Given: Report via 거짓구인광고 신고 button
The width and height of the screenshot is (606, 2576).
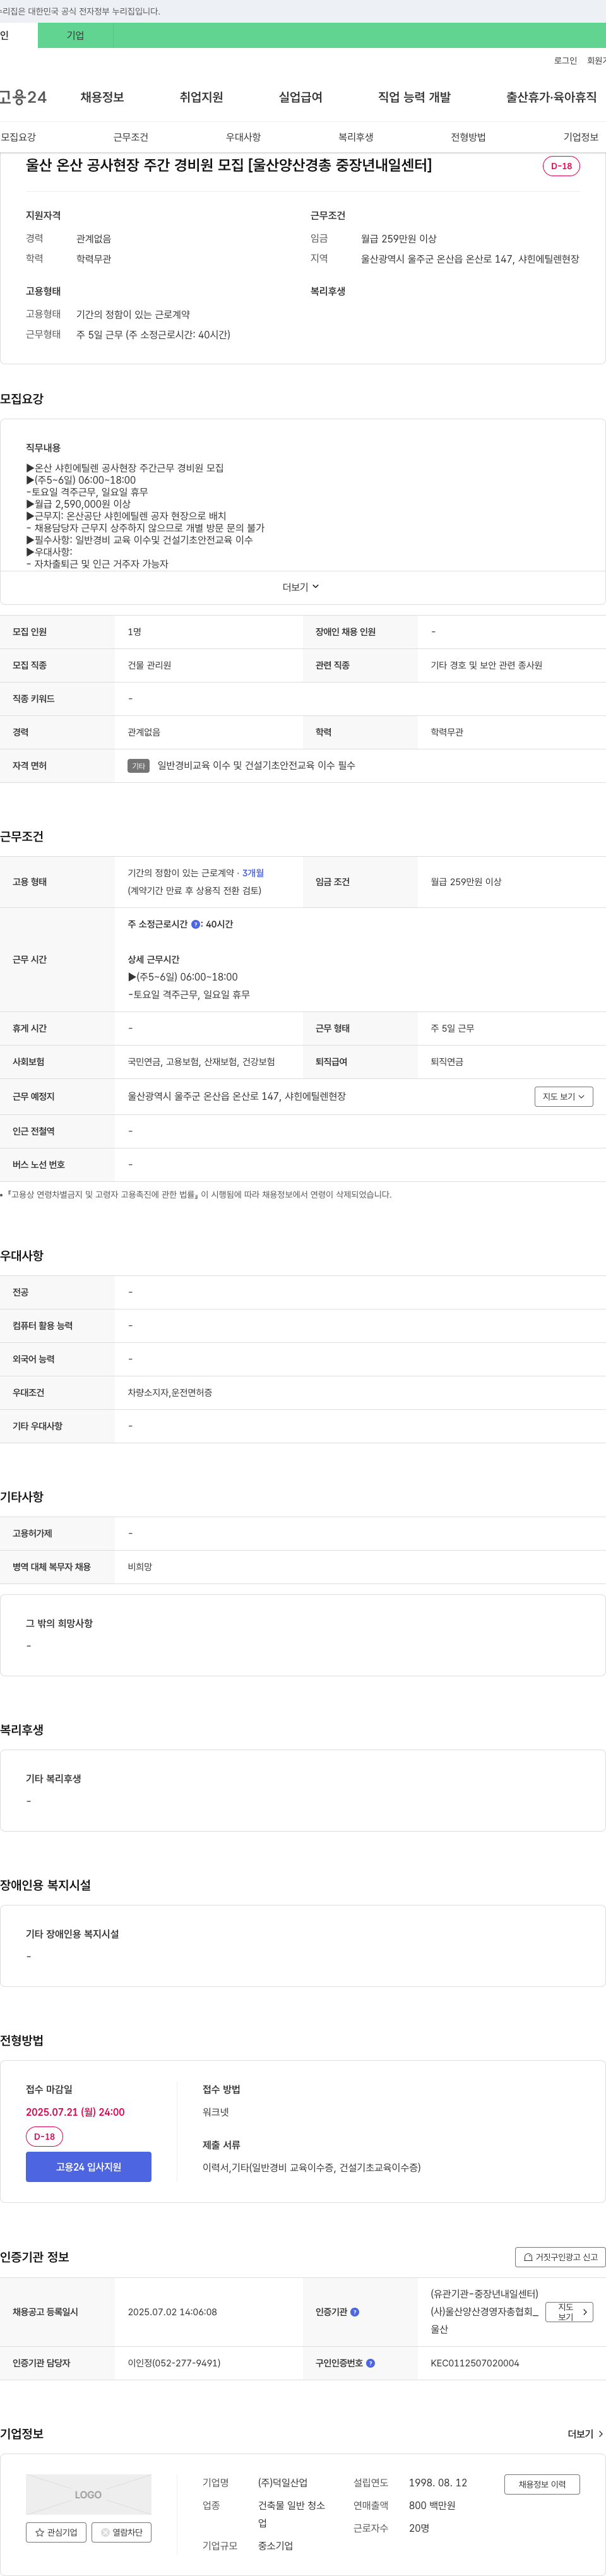Looking at the screenshot, I should tap(560, 2257).
